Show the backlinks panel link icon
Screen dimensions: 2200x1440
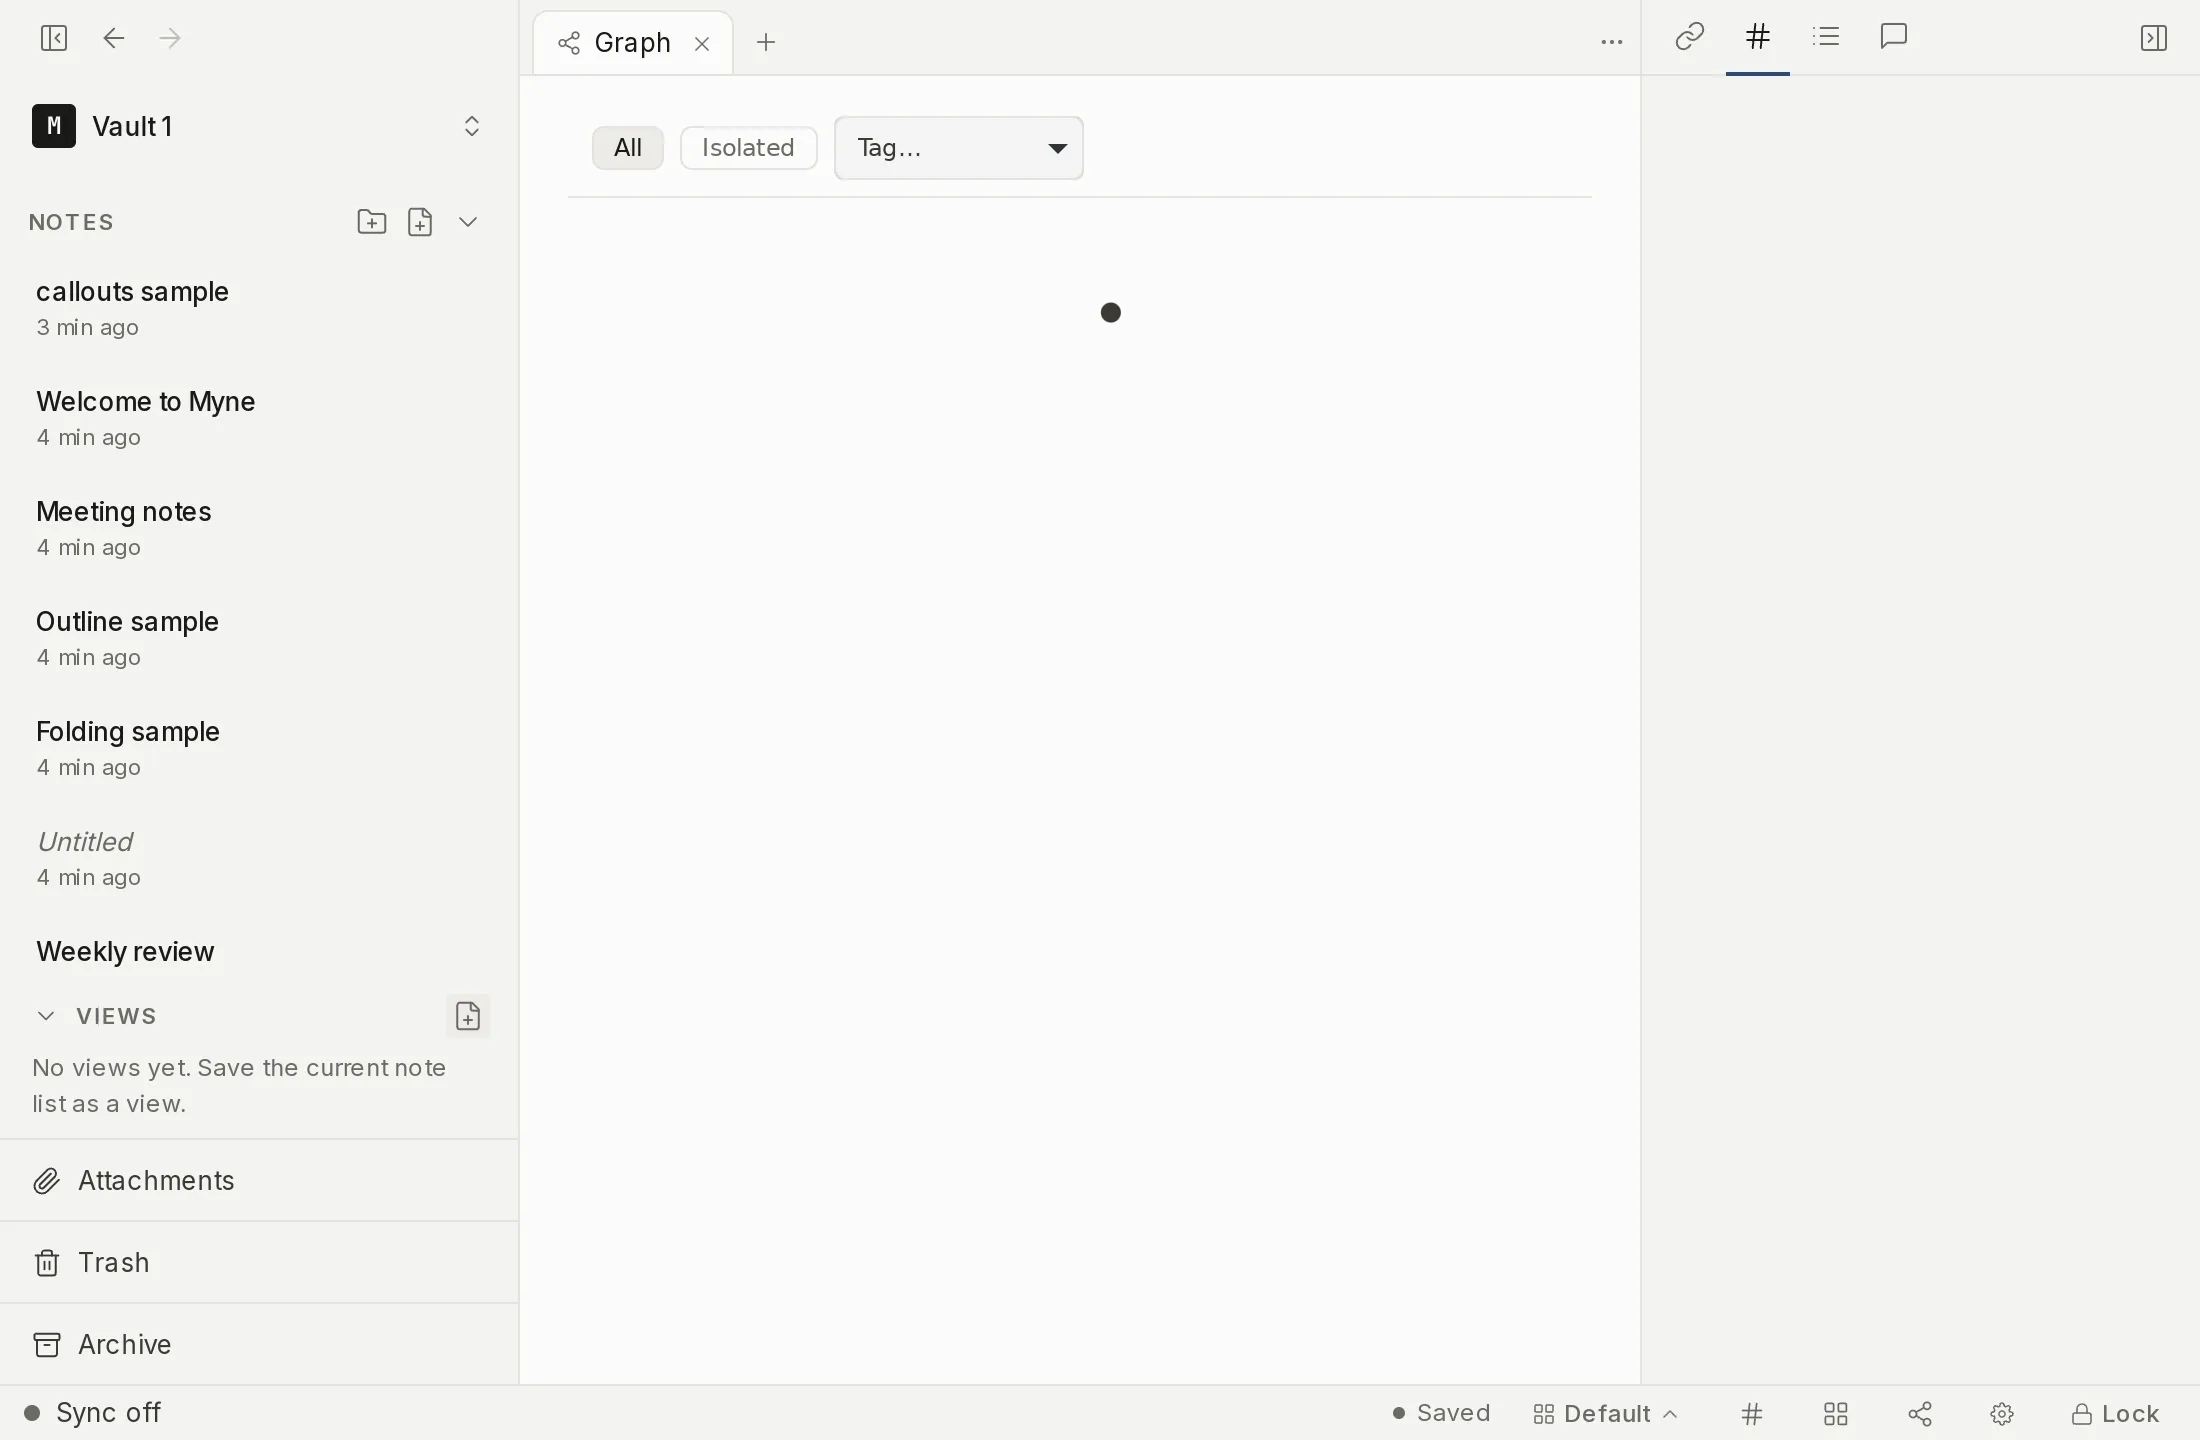(1689, 37)
